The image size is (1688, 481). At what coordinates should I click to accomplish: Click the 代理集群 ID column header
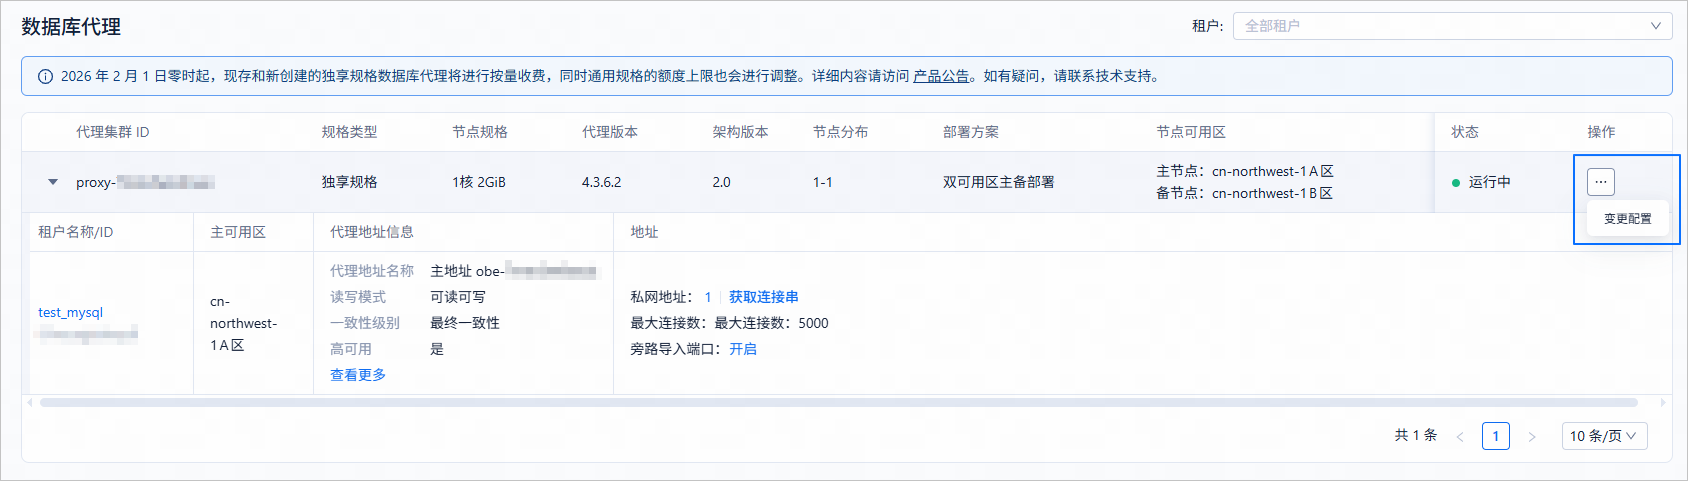113,132
